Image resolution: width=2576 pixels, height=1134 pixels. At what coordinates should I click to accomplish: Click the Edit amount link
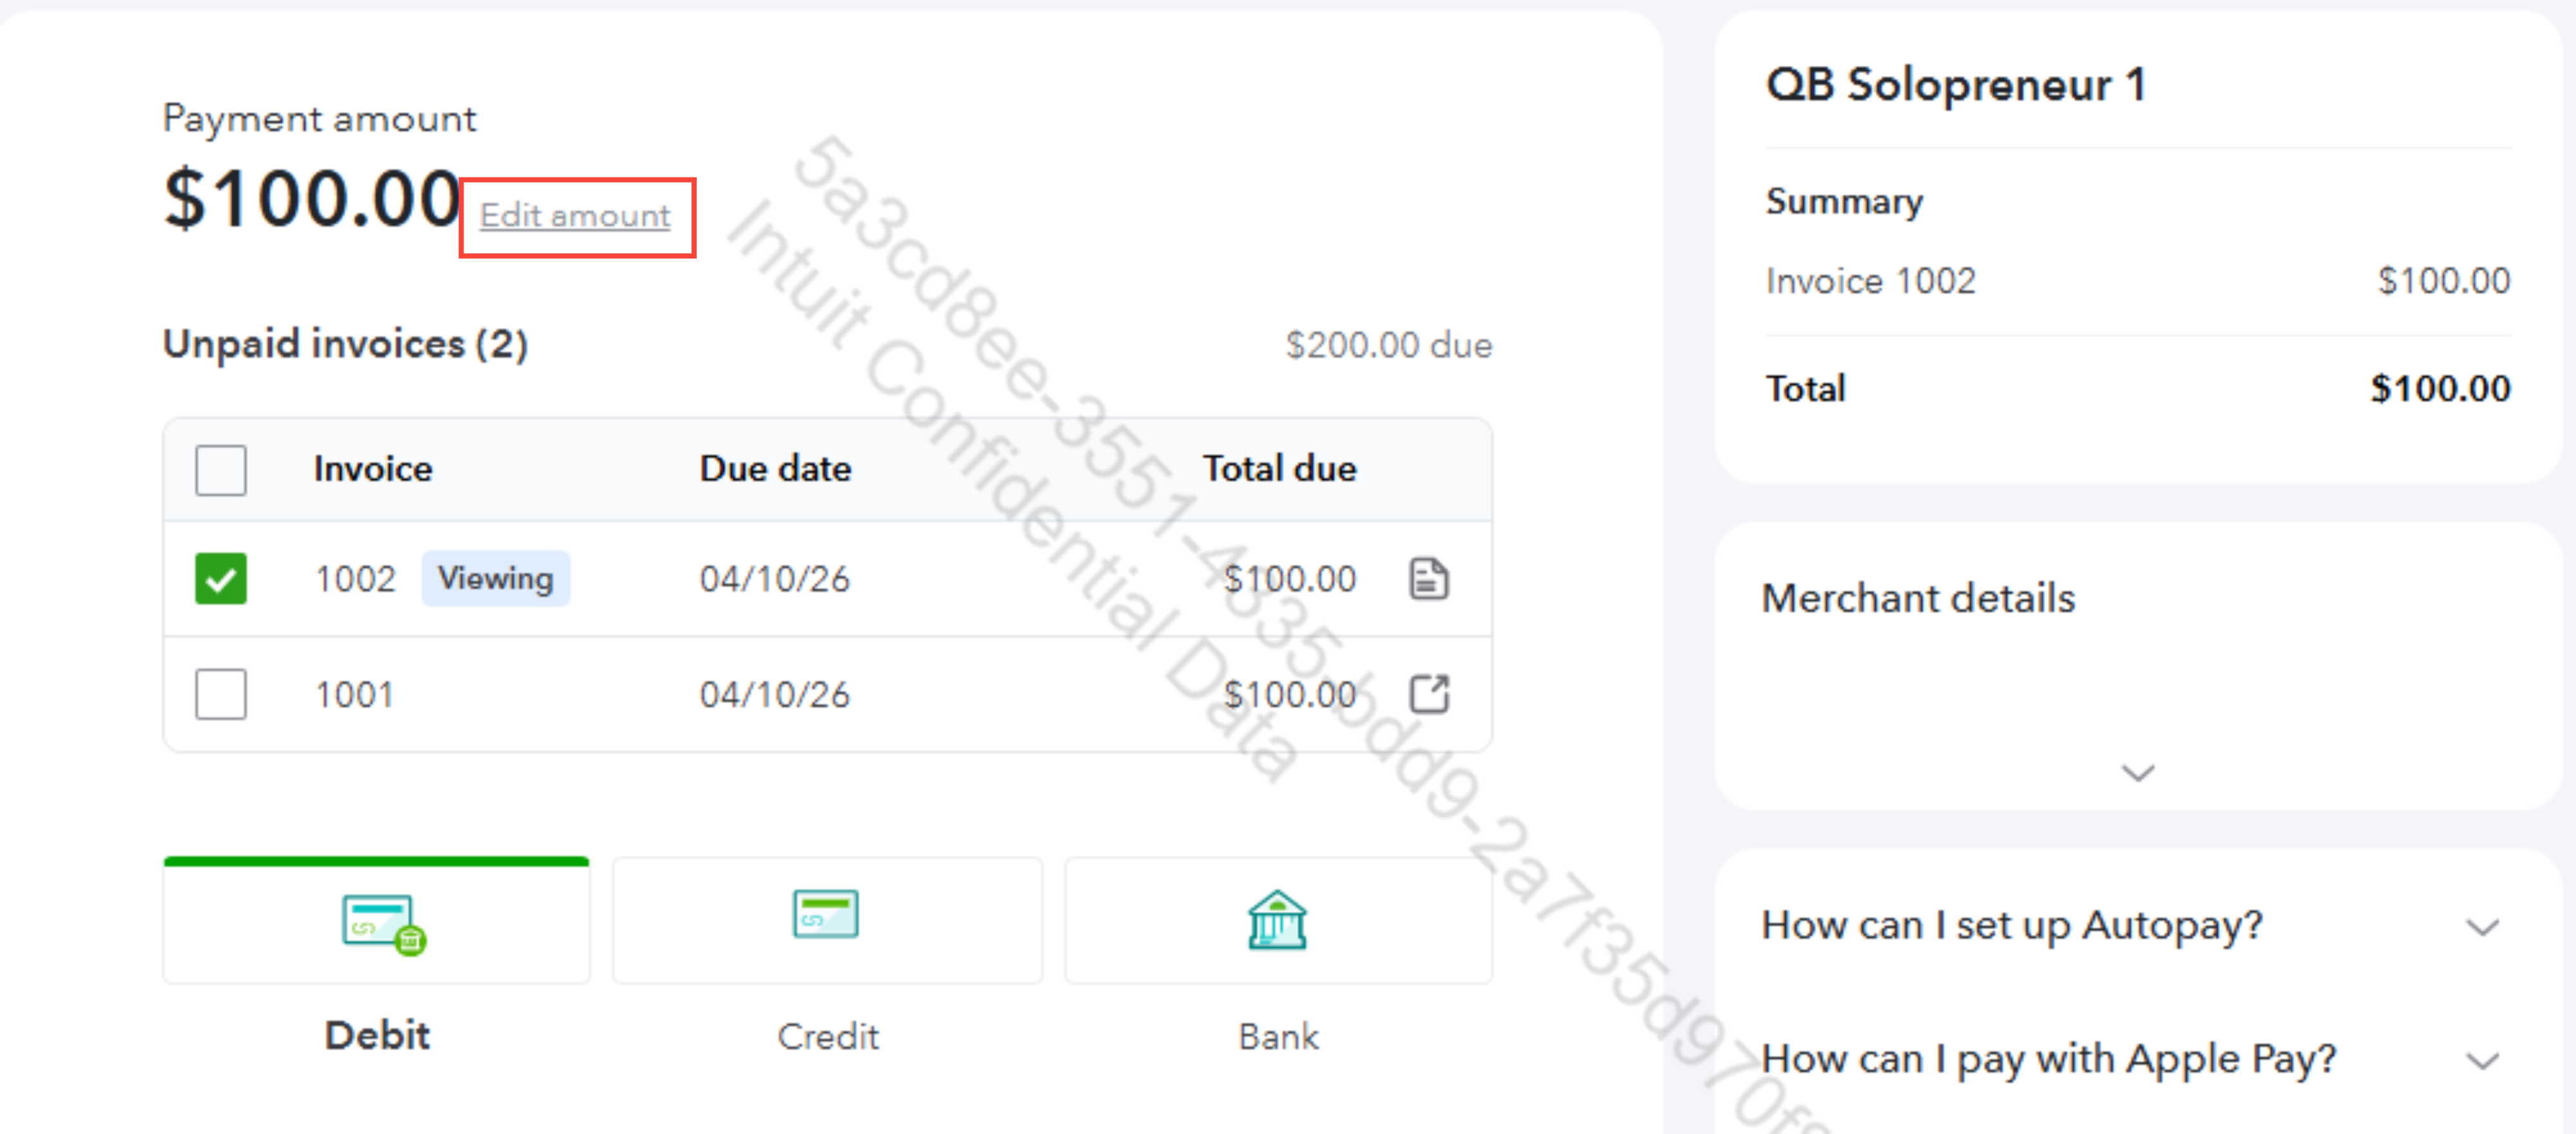(x=575, y=216)
